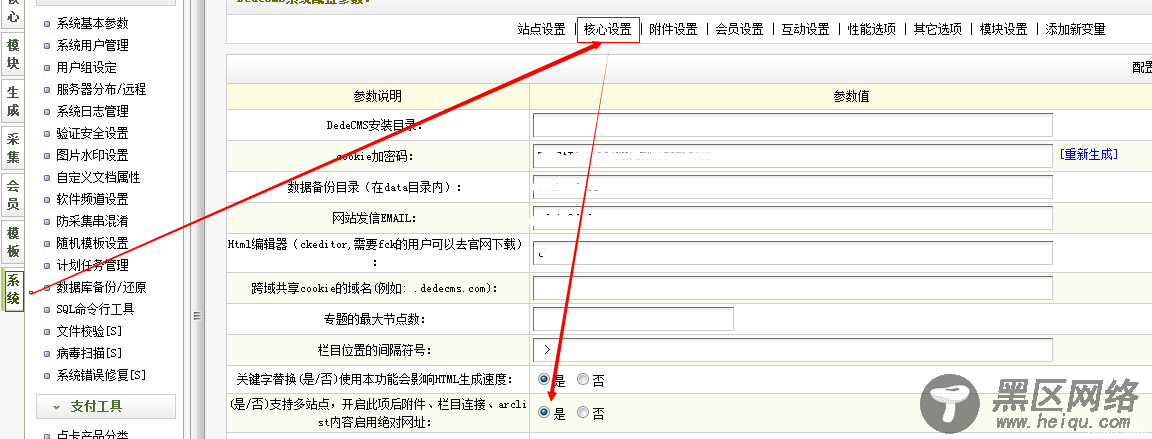Select the 模板 vertical tab
This screenshot has height=439, width=1152.
[12, 242]
